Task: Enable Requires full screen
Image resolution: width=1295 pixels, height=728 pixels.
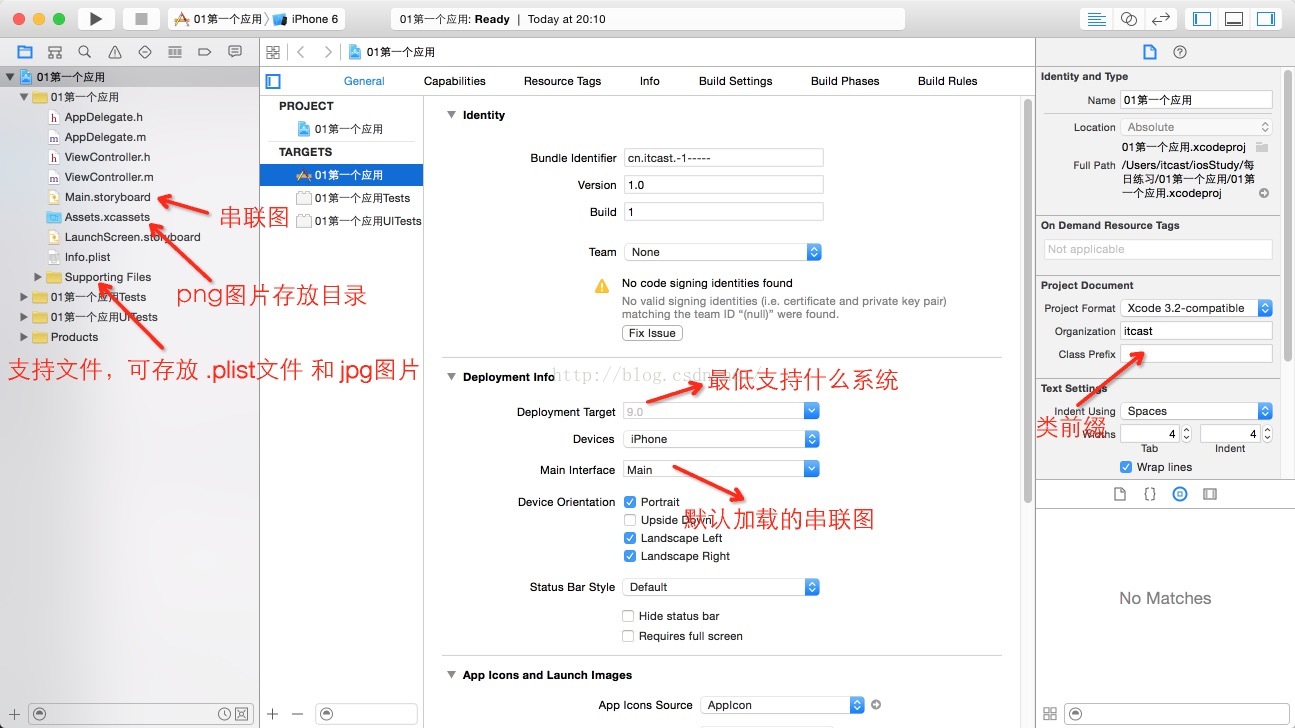Action: (x=628, y=636)
